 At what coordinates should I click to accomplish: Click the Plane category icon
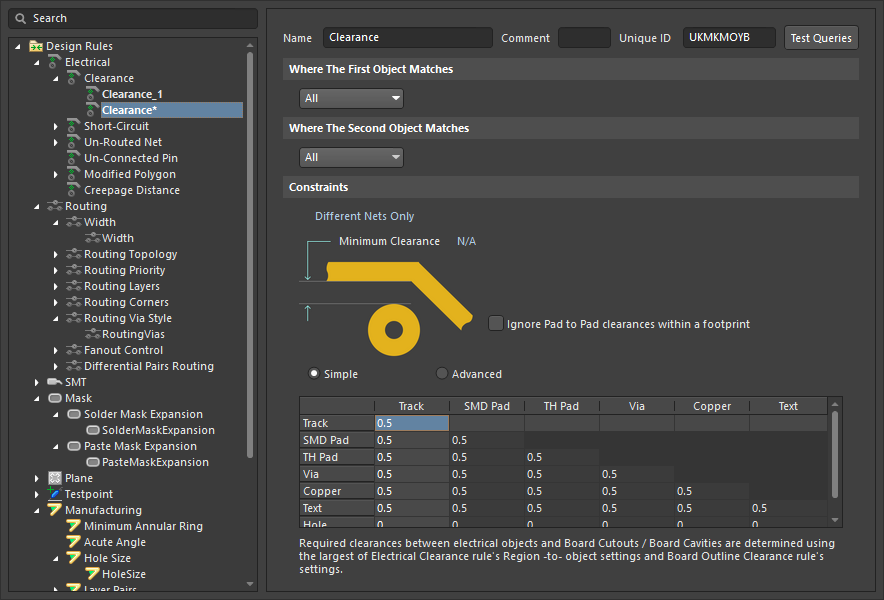(55, 478)
